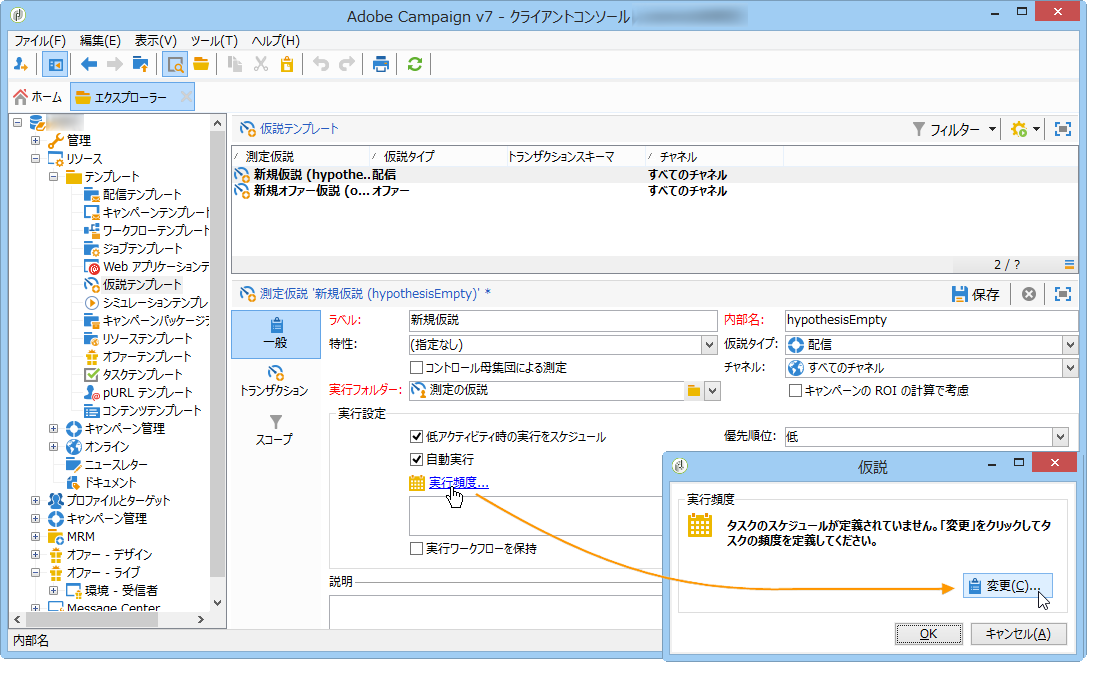The height and width of the screenshot is (675, 1104).
Task: Click the cancel circle icon beside 保存
Action: [x=1029, y=294]
